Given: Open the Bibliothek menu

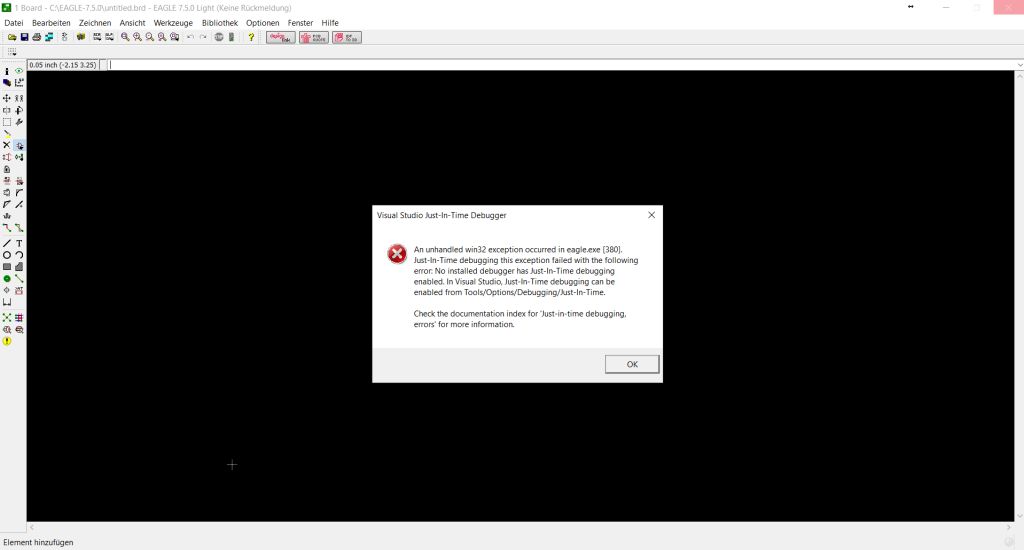Looking at the screenshot, I should coord(219,23).
